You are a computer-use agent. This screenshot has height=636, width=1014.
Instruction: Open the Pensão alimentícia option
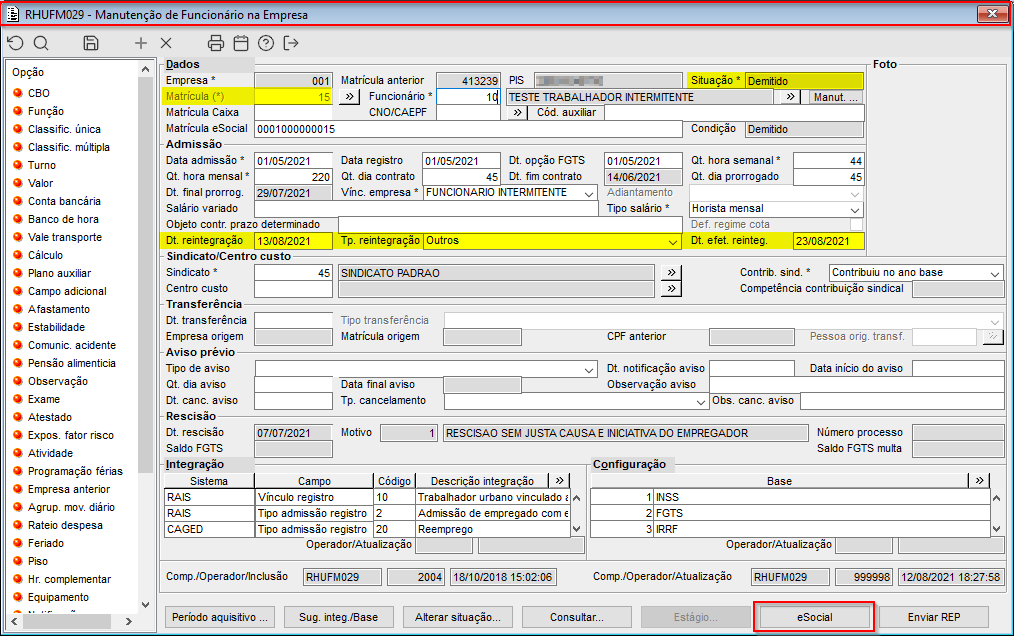pos(72,363)
